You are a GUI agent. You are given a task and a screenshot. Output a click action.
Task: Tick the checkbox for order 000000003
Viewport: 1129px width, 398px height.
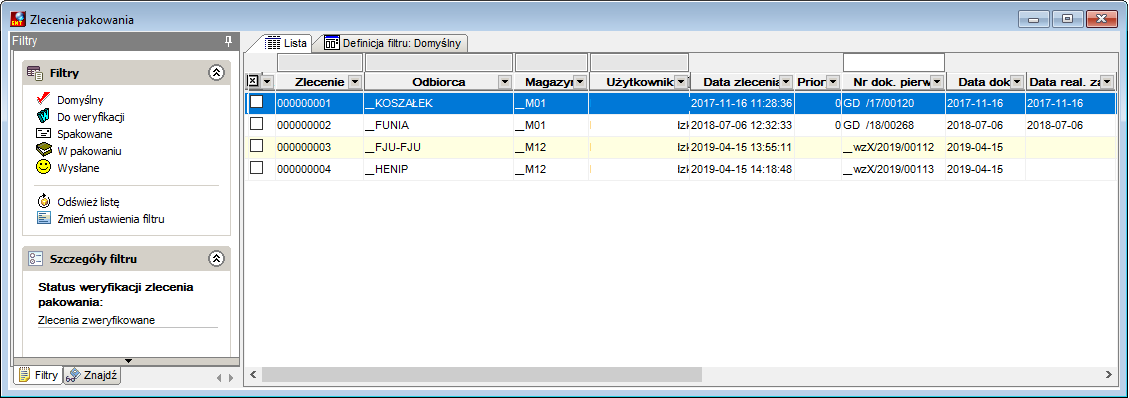256,146
